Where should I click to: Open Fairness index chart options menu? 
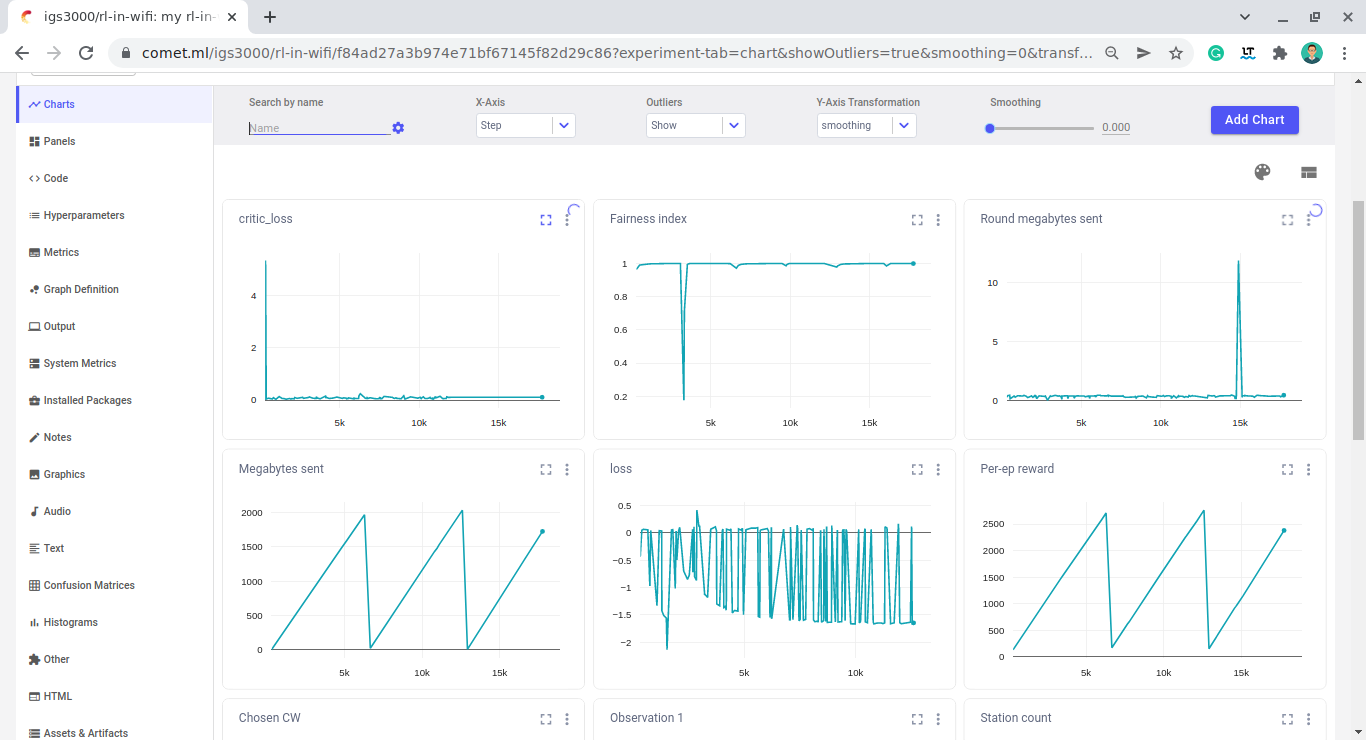pyautogui.click(x=938, y=220)
